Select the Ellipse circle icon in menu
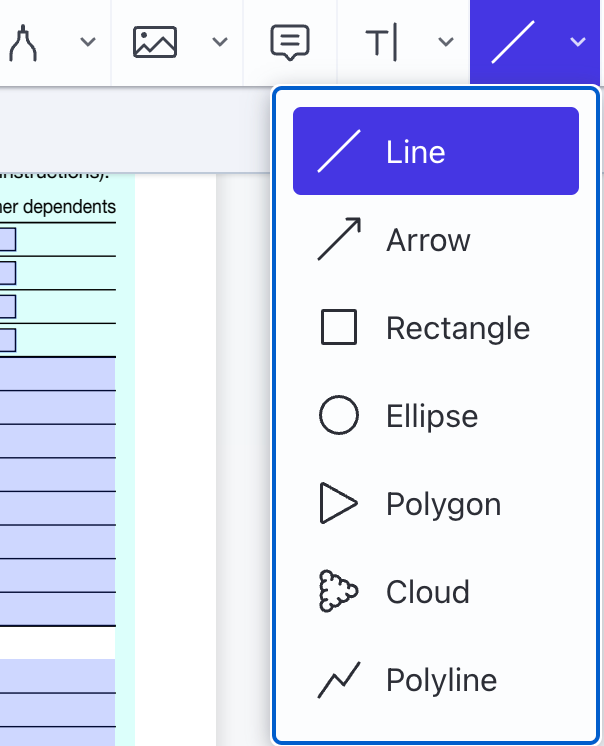This screenshot has width=604, height=746. pos(338,416)
